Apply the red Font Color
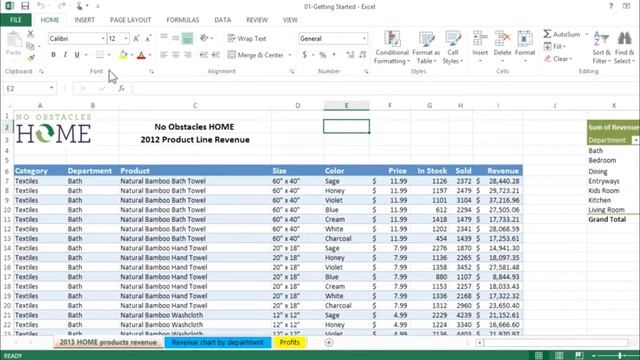The height and width of the screenshot is (360, 640). point(141,55)
